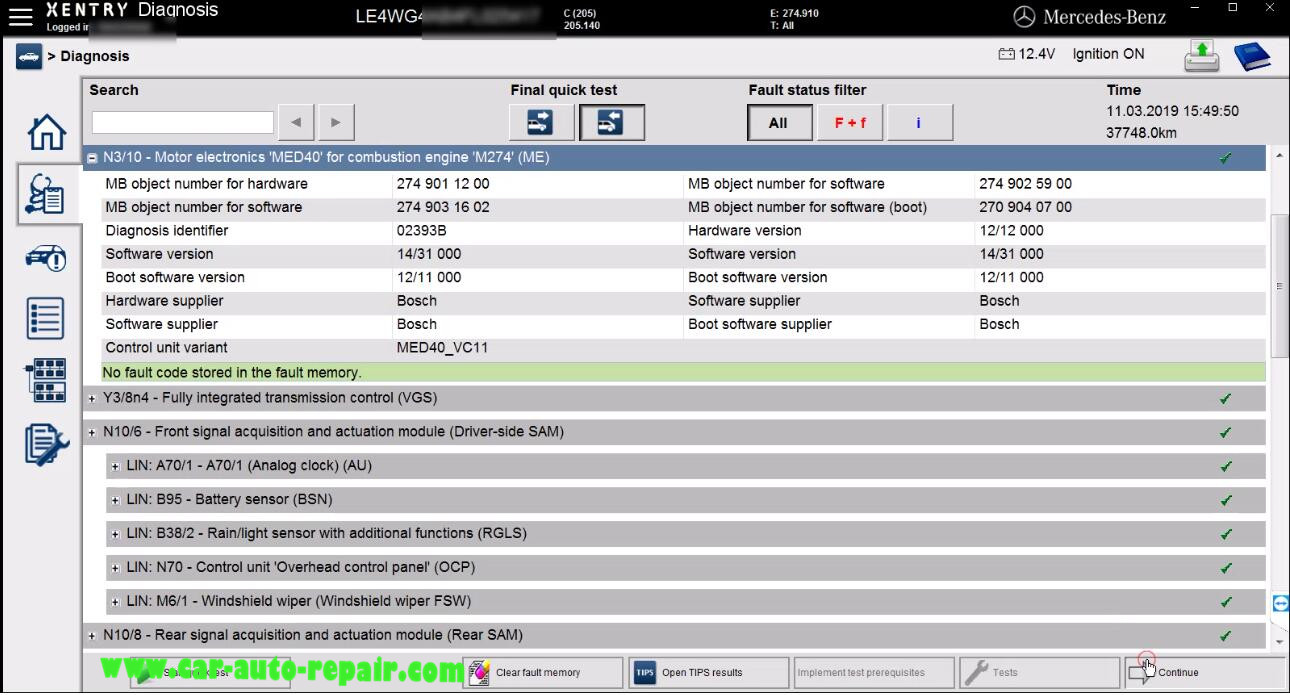
Task: Open the vehicle warning sidebar icon
Action: tap(46, 257)
